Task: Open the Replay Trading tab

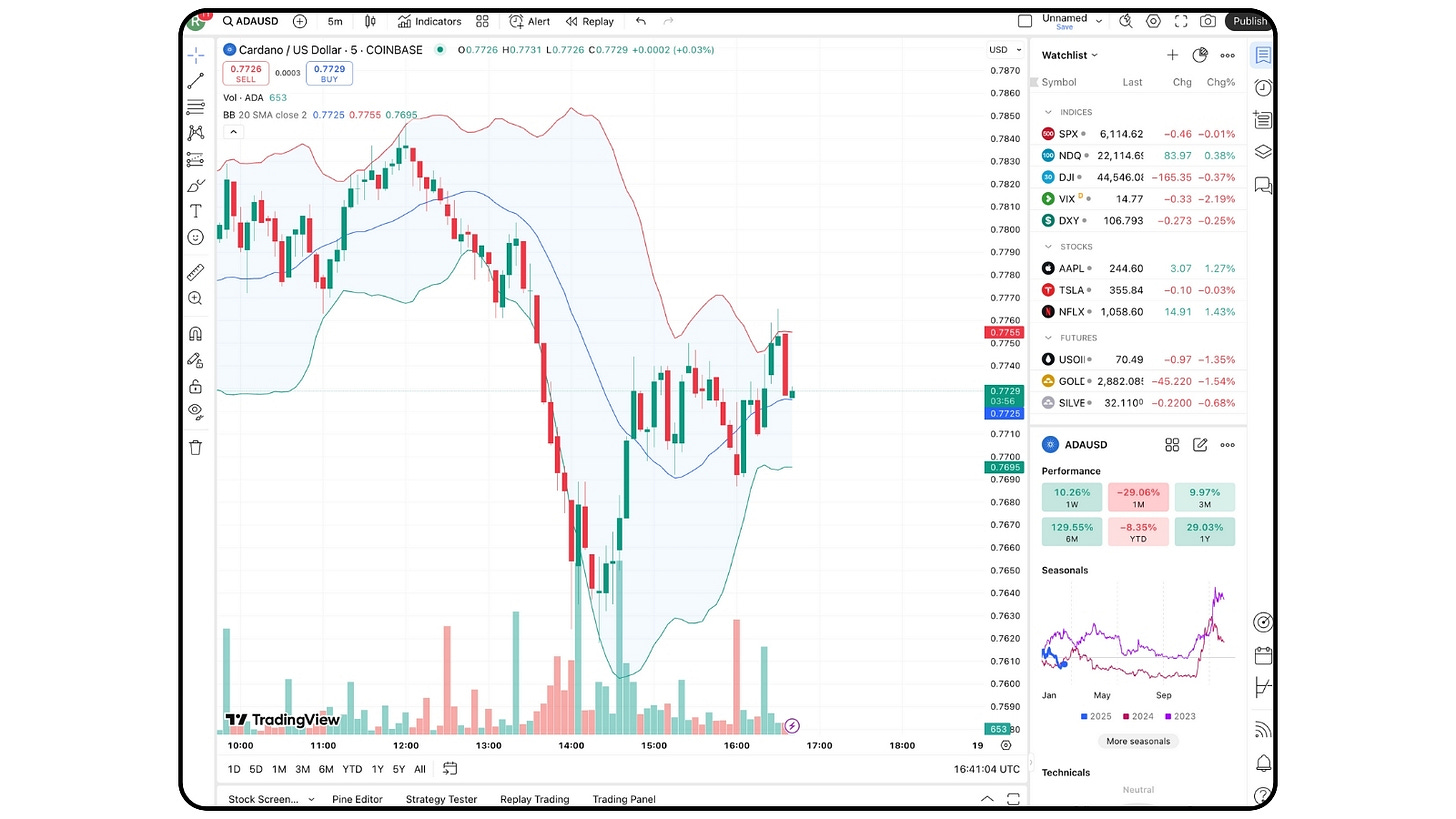Action: pos(534,799)
